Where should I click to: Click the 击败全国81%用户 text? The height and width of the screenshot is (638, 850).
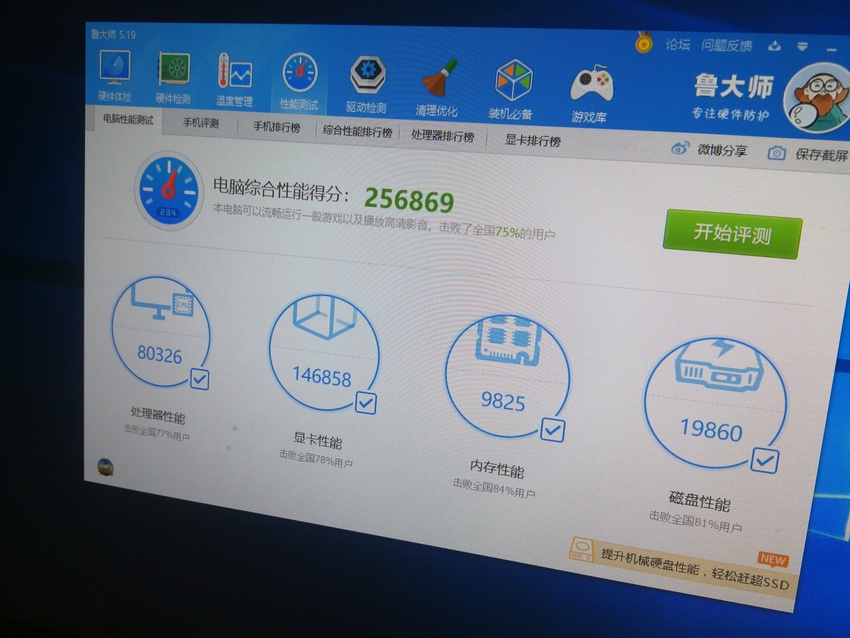click(696, 521)
